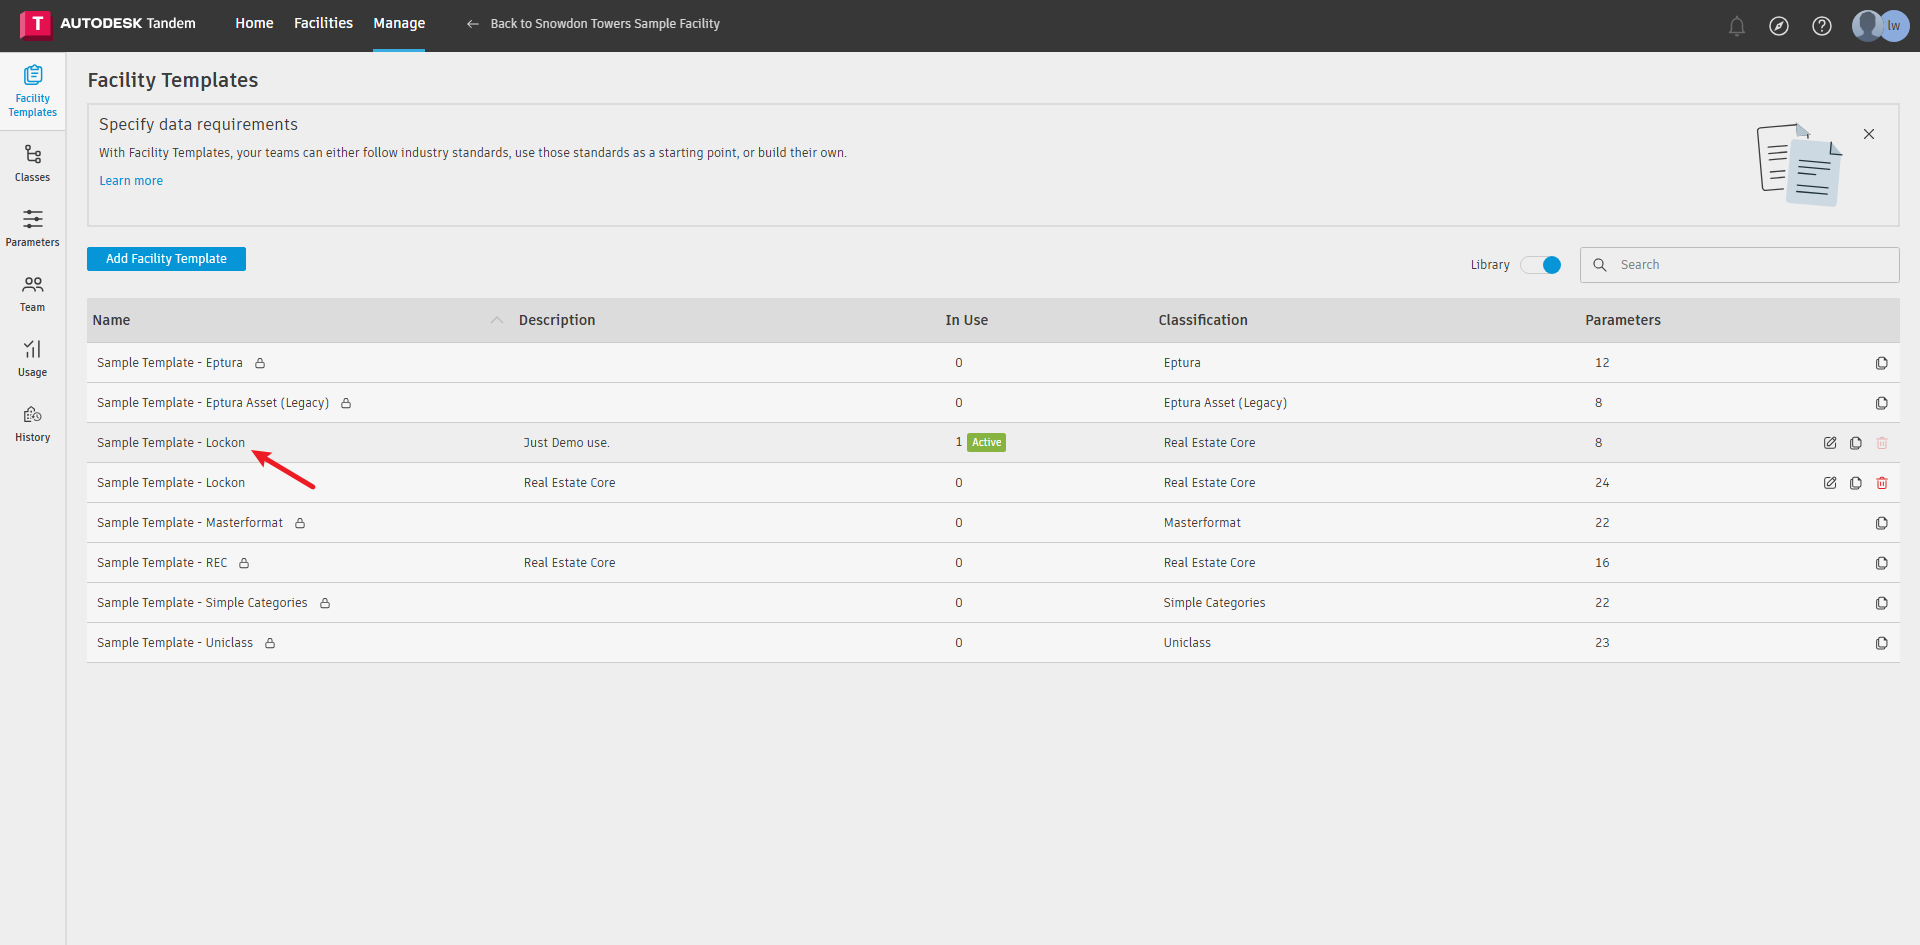1920x945 pixels.
Task: Delete the Lockon template with 24 parameters
Action: (1882, 483)
